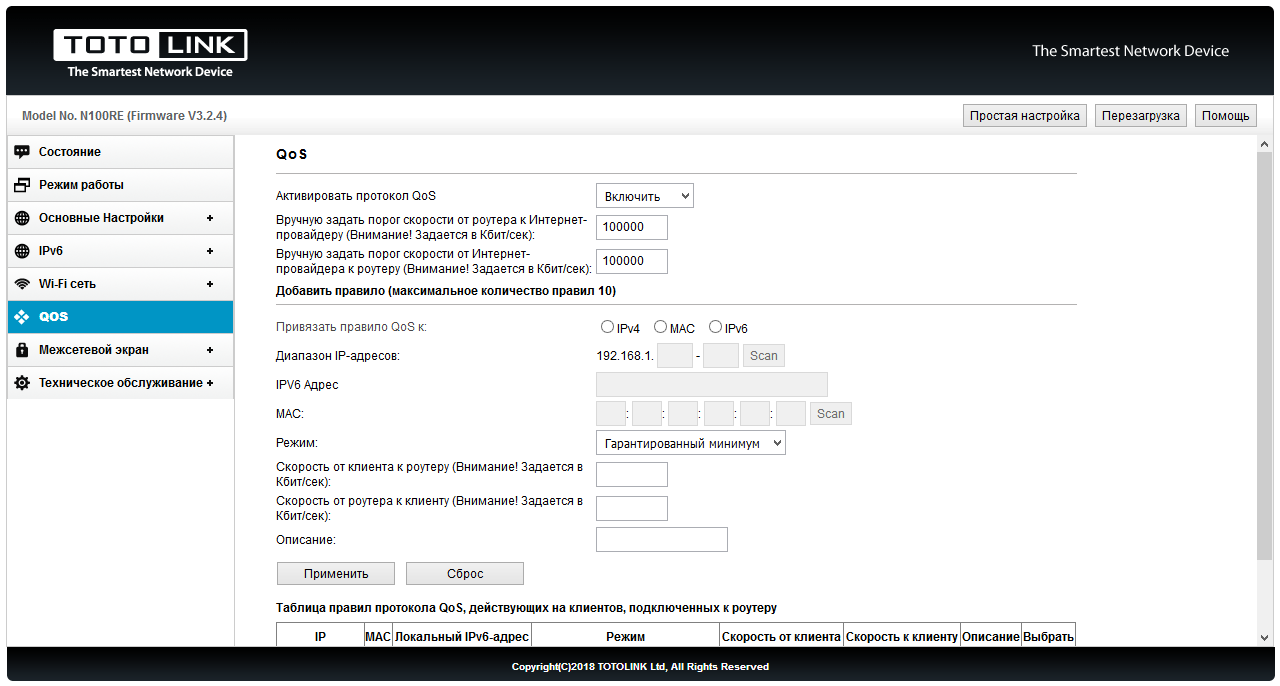Click Scan button next to MAC fields

point(831,413)
